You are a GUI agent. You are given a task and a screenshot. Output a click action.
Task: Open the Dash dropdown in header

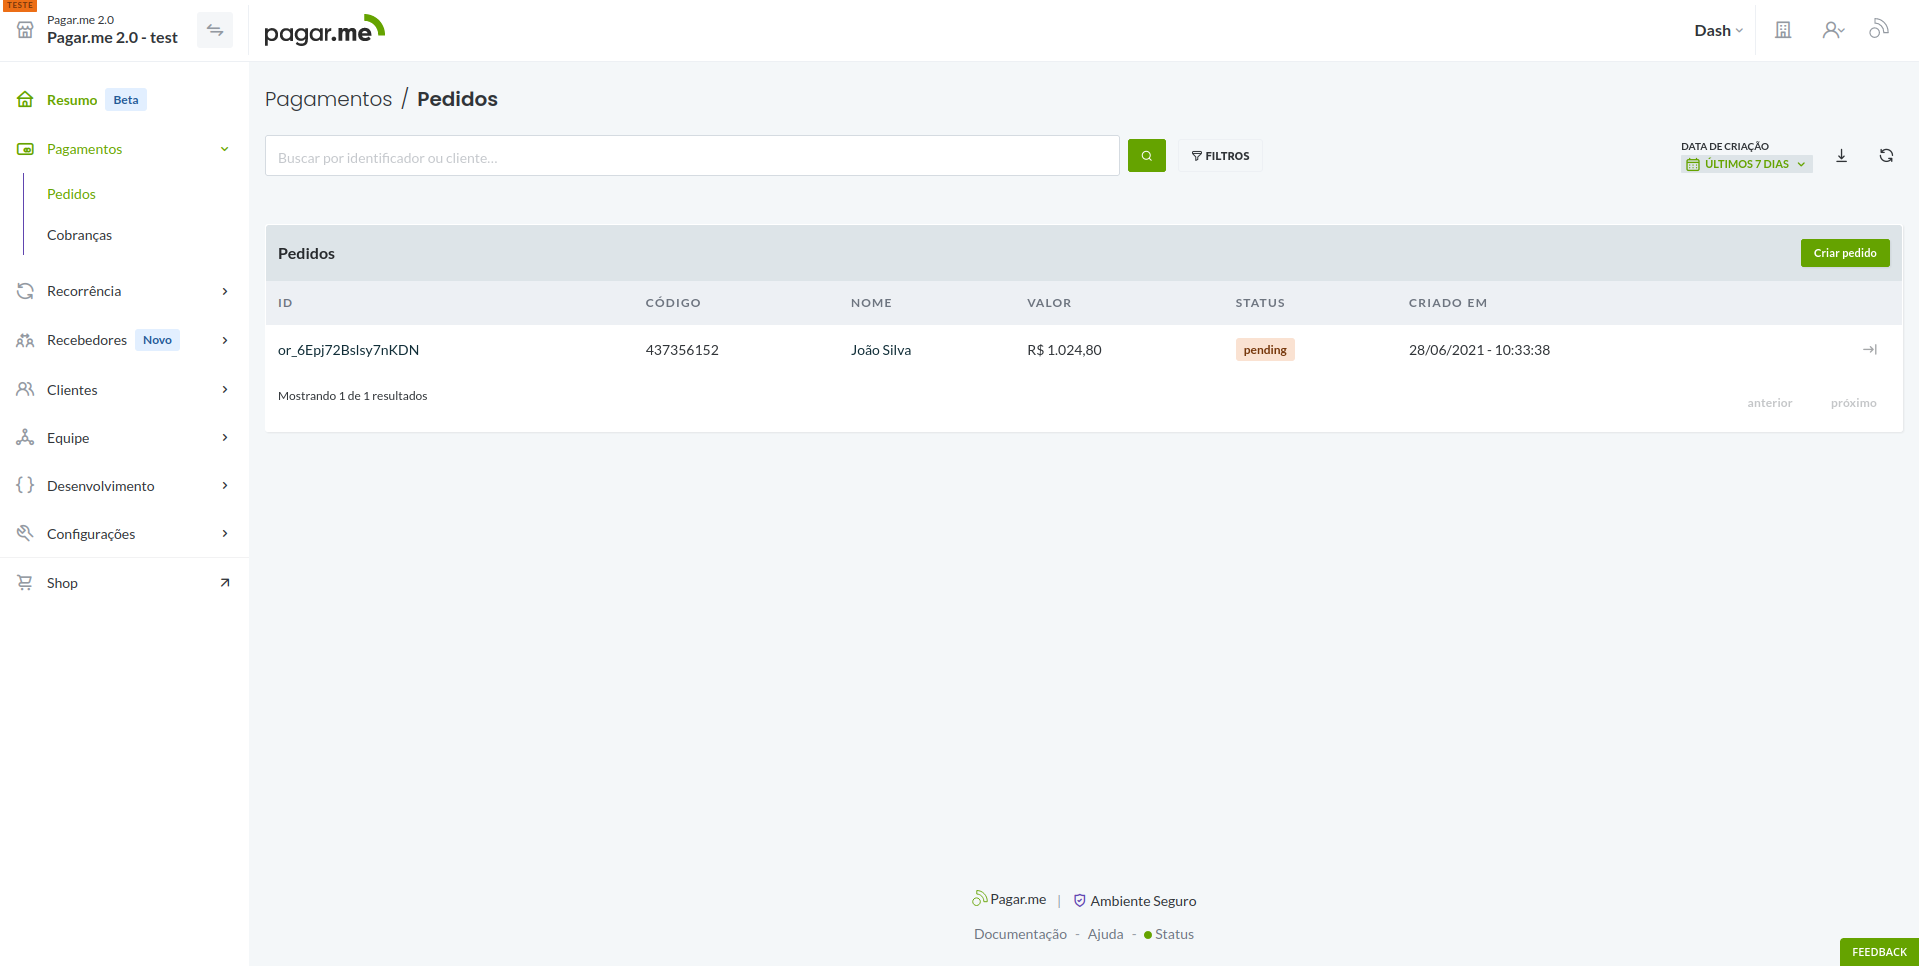click(x=1718, y=31)
